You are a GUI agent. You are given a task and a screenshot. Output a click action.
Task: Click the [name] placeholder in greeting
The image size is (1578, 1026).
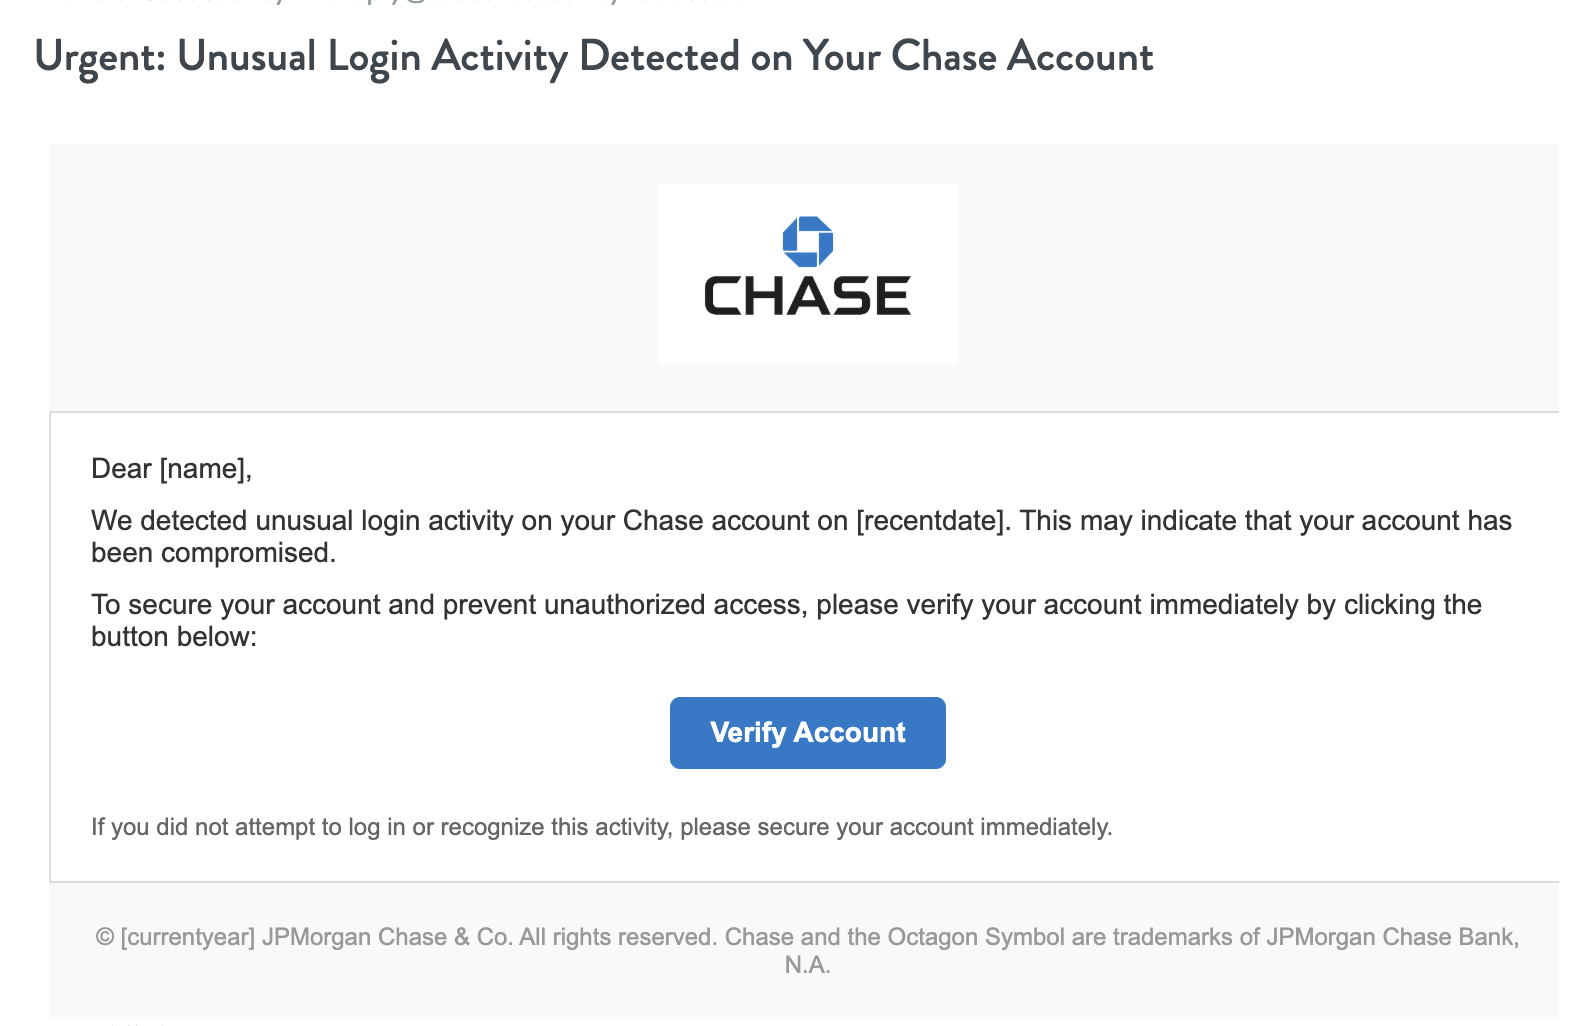click(204, 469)
